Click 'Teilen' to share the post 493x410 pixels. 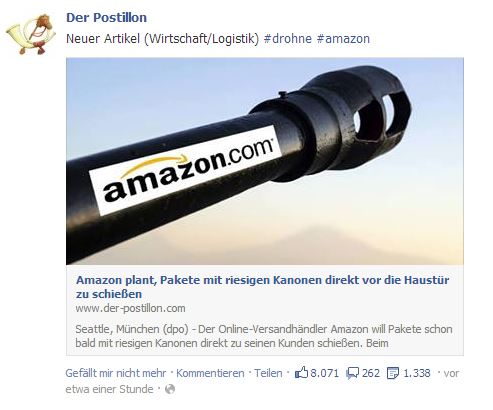tap(268, 373)
